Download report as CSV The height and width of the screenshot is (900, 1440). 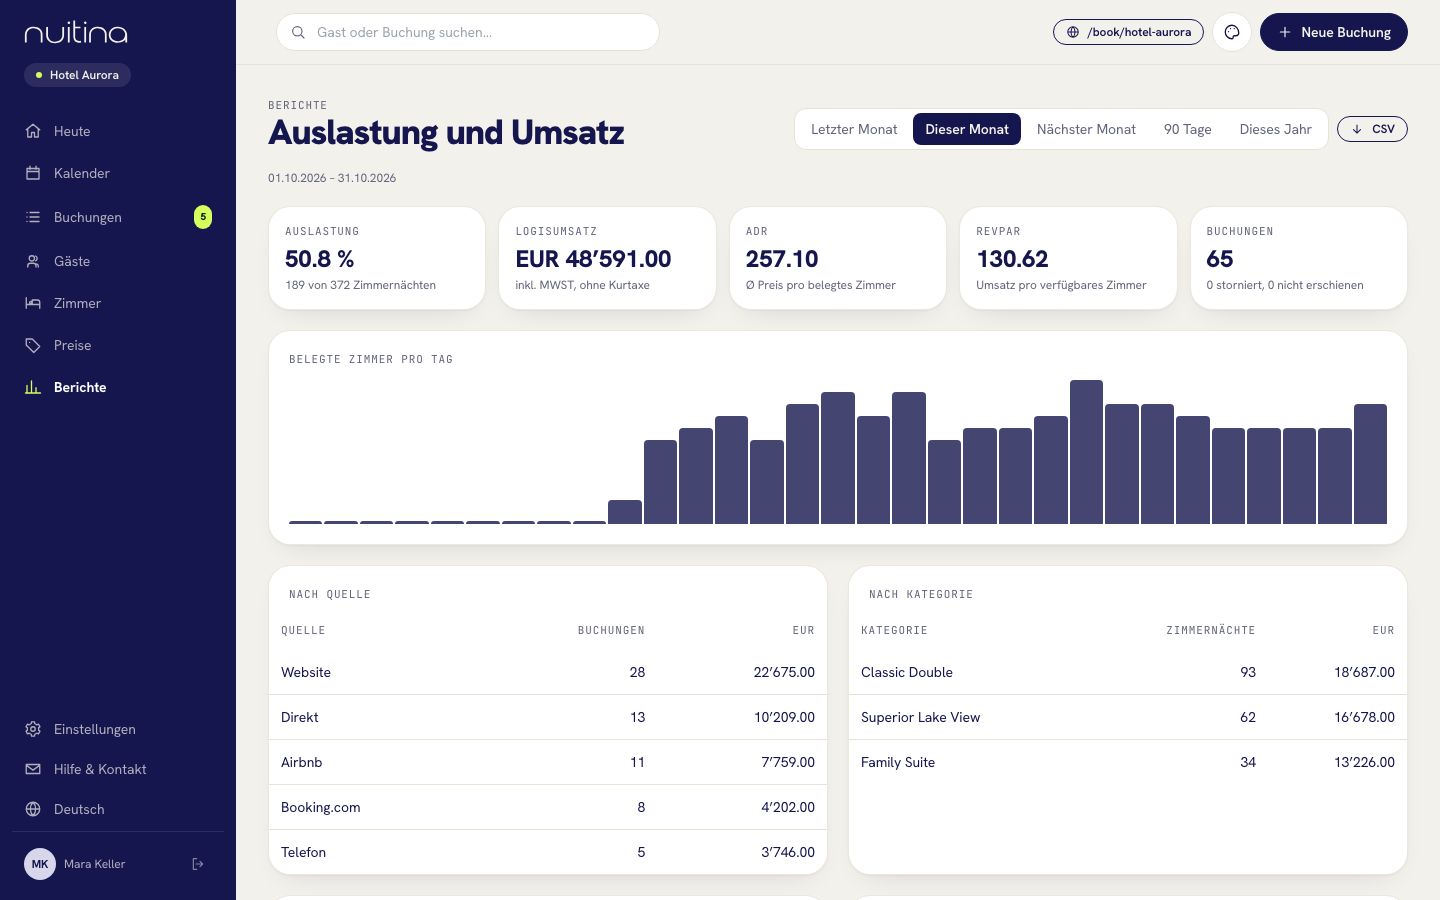click(x=1372, y=129)
